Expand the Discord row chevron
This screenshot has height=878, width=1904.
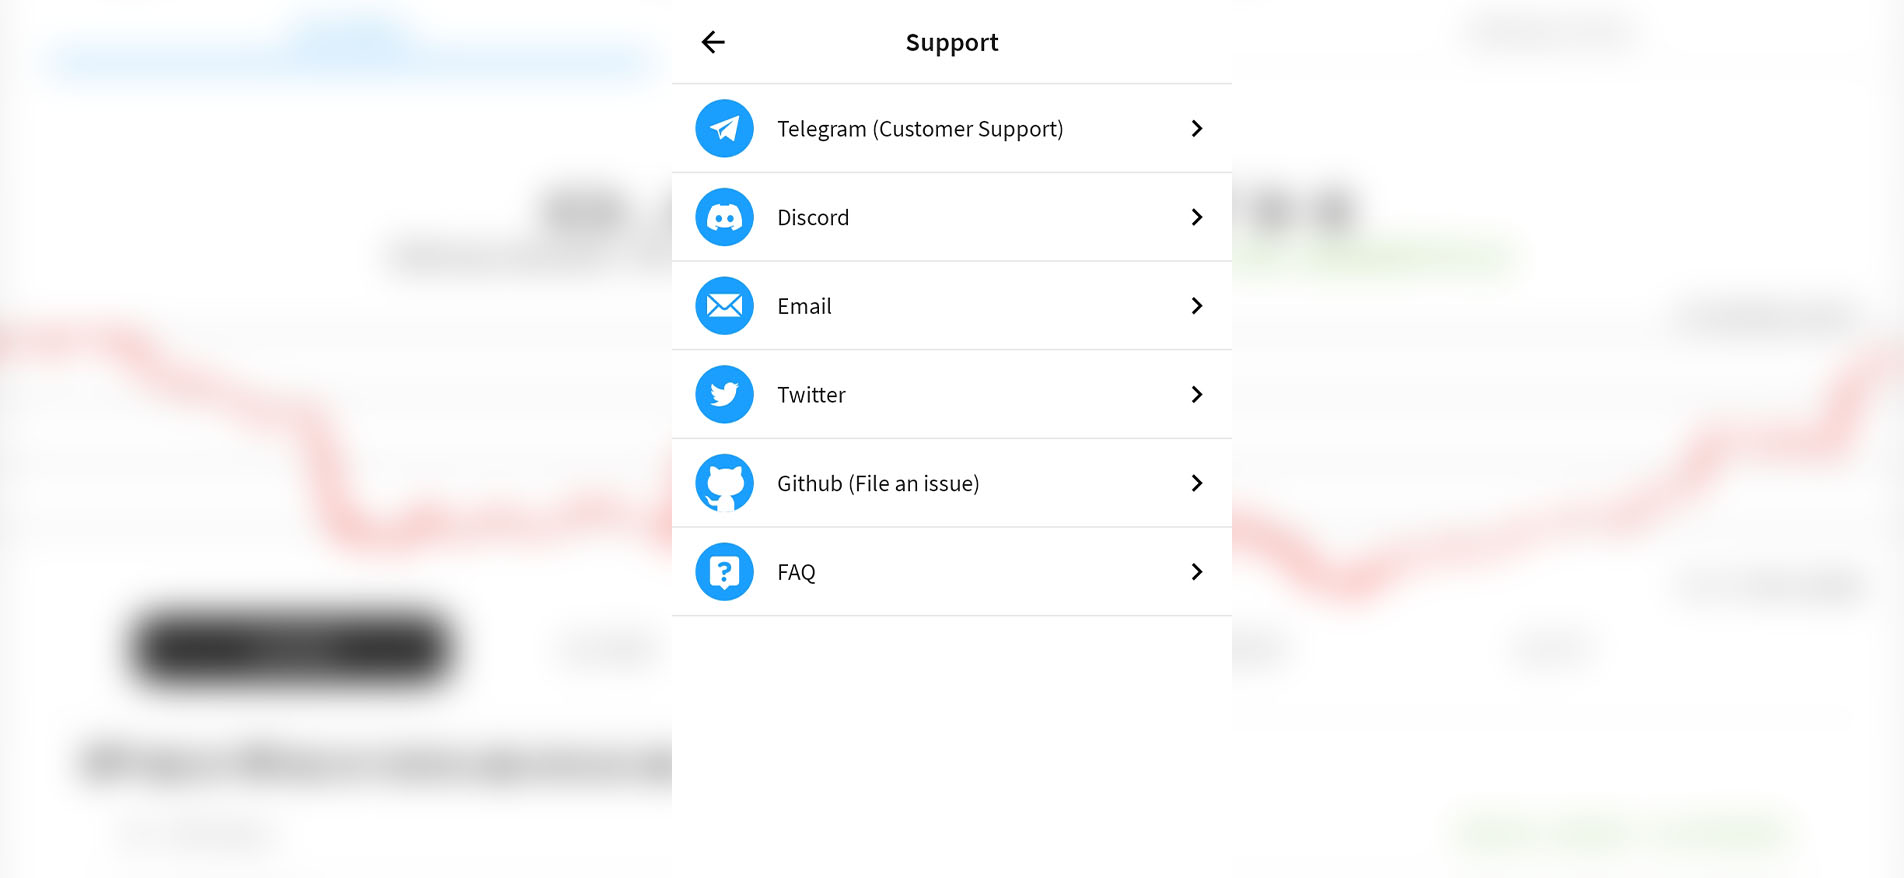[x=1197, y=217]
